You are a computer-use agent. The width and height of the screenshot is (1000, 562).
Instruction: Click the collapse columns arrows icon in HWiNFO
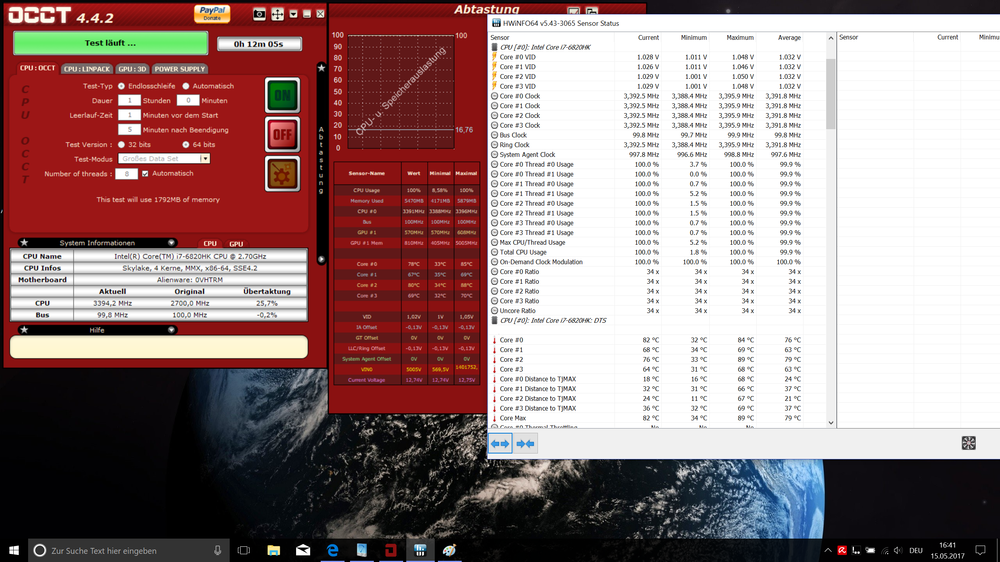point(526,443)
